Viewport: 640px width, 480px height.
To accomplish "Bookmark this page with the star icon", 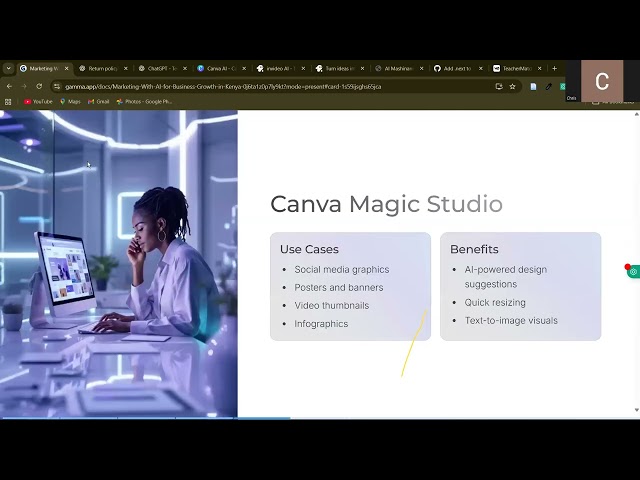I will [513, 87].
